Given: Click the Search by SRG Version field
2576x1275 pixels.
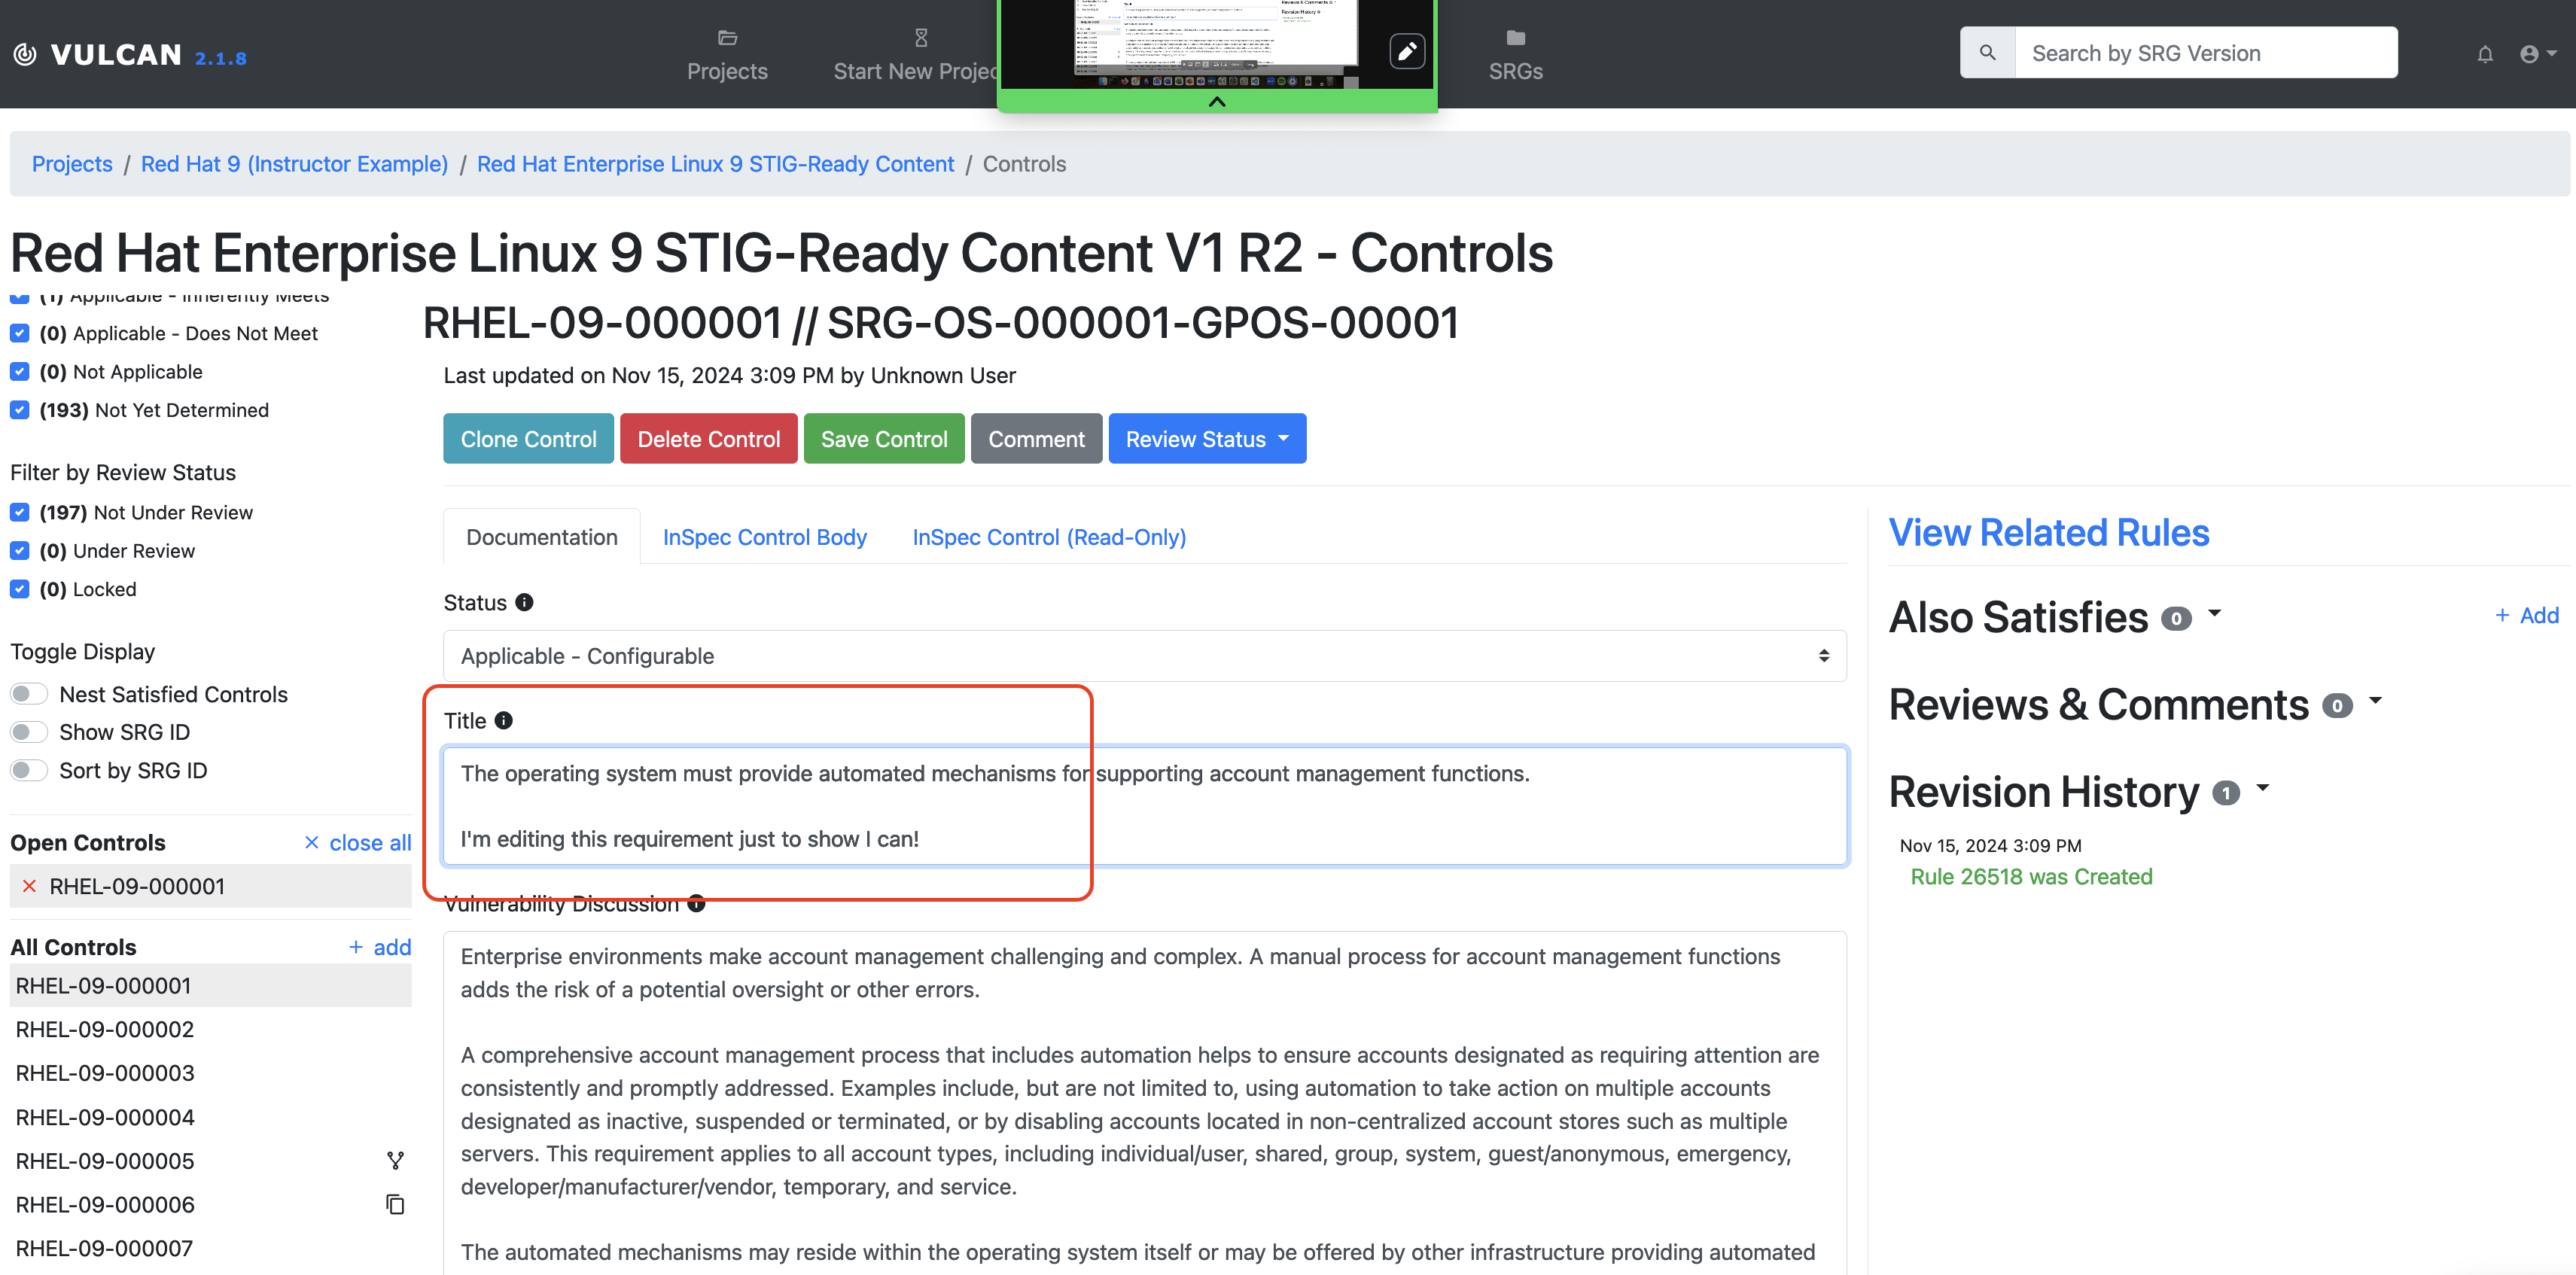Looking at the screenshot, I should tap(2204, 53).
